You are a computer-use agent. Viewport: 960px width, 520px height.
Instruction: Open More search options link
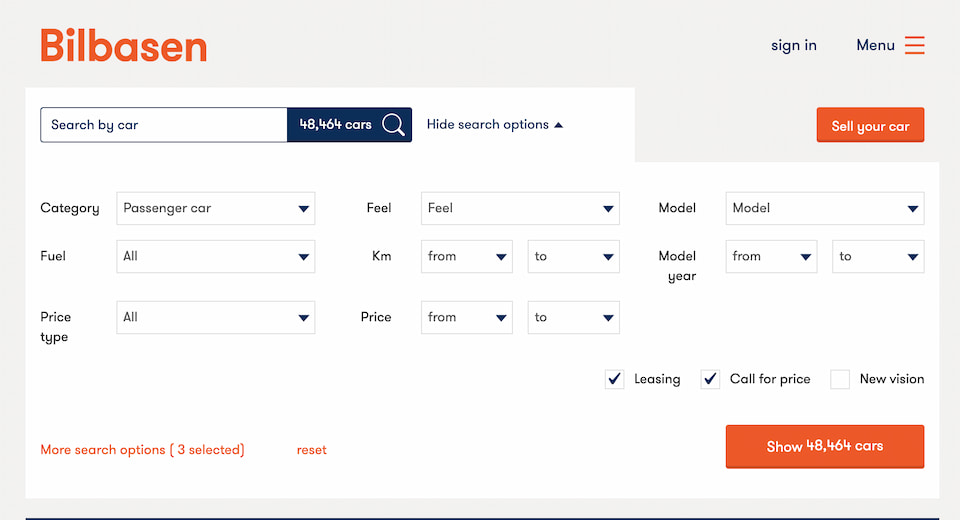click(142, 450)
